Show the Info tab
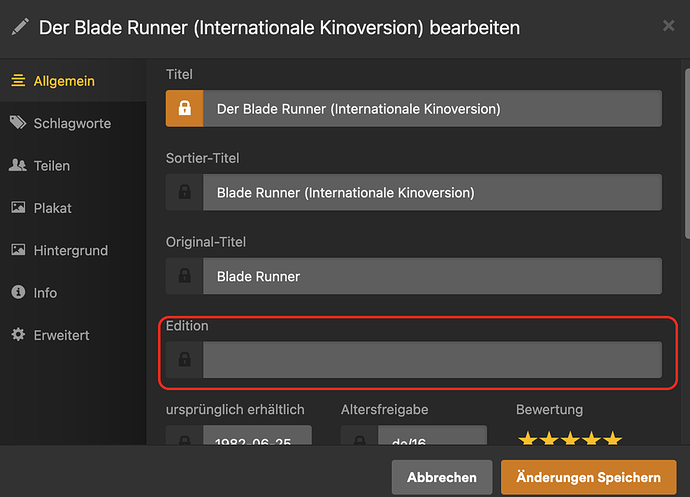 (73, 292)
